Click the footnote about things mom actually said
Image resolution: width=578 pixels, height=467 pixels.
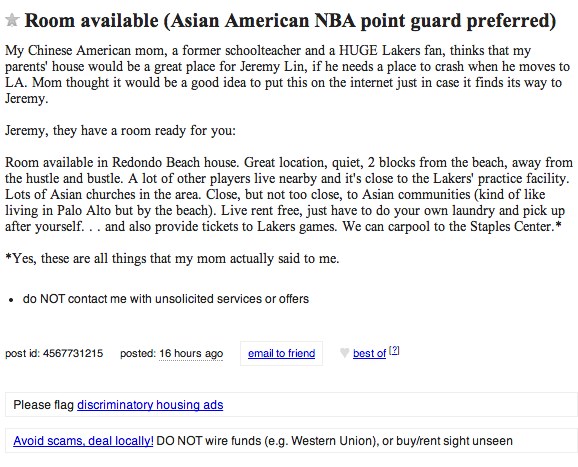172,258
